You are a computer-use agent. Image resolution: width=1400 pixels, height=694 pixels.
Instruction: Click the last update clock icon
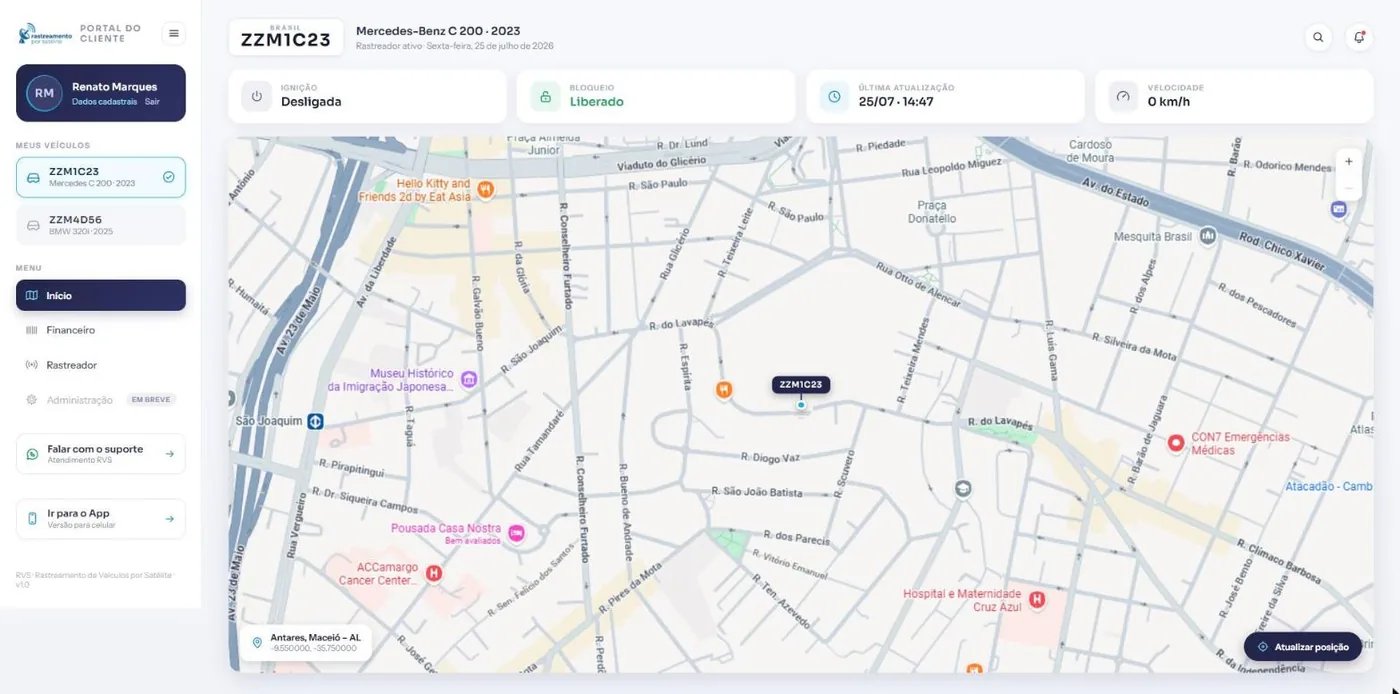pyautogui.click(x=834, y=96)
